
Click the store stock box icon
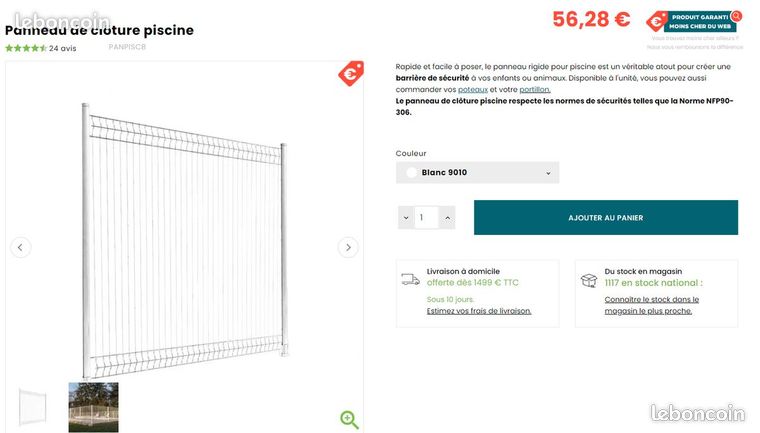[588, 280]
